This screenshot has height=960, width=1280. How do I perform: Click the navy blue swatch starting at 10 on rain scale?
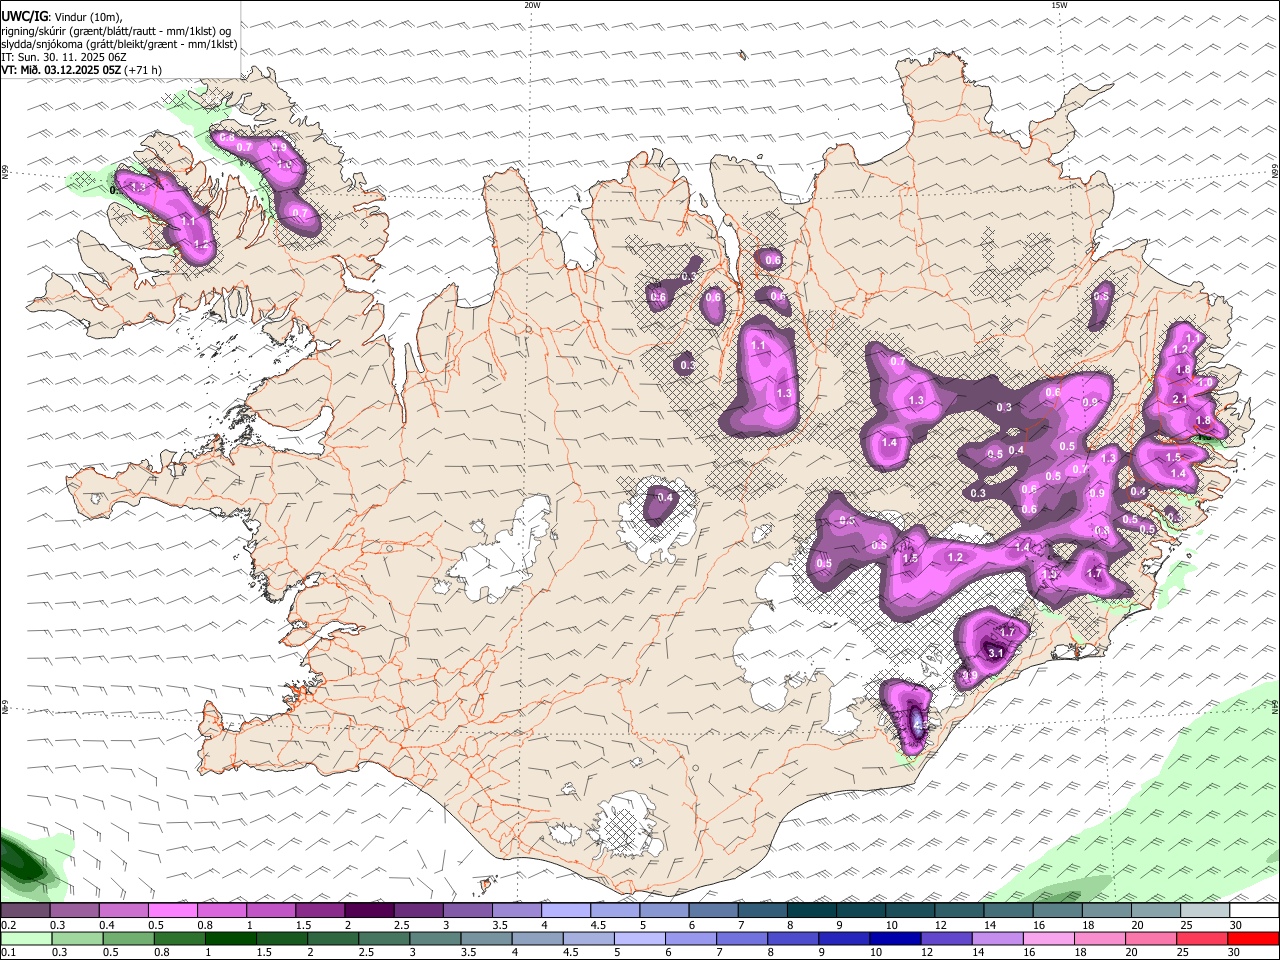point(896,938)
